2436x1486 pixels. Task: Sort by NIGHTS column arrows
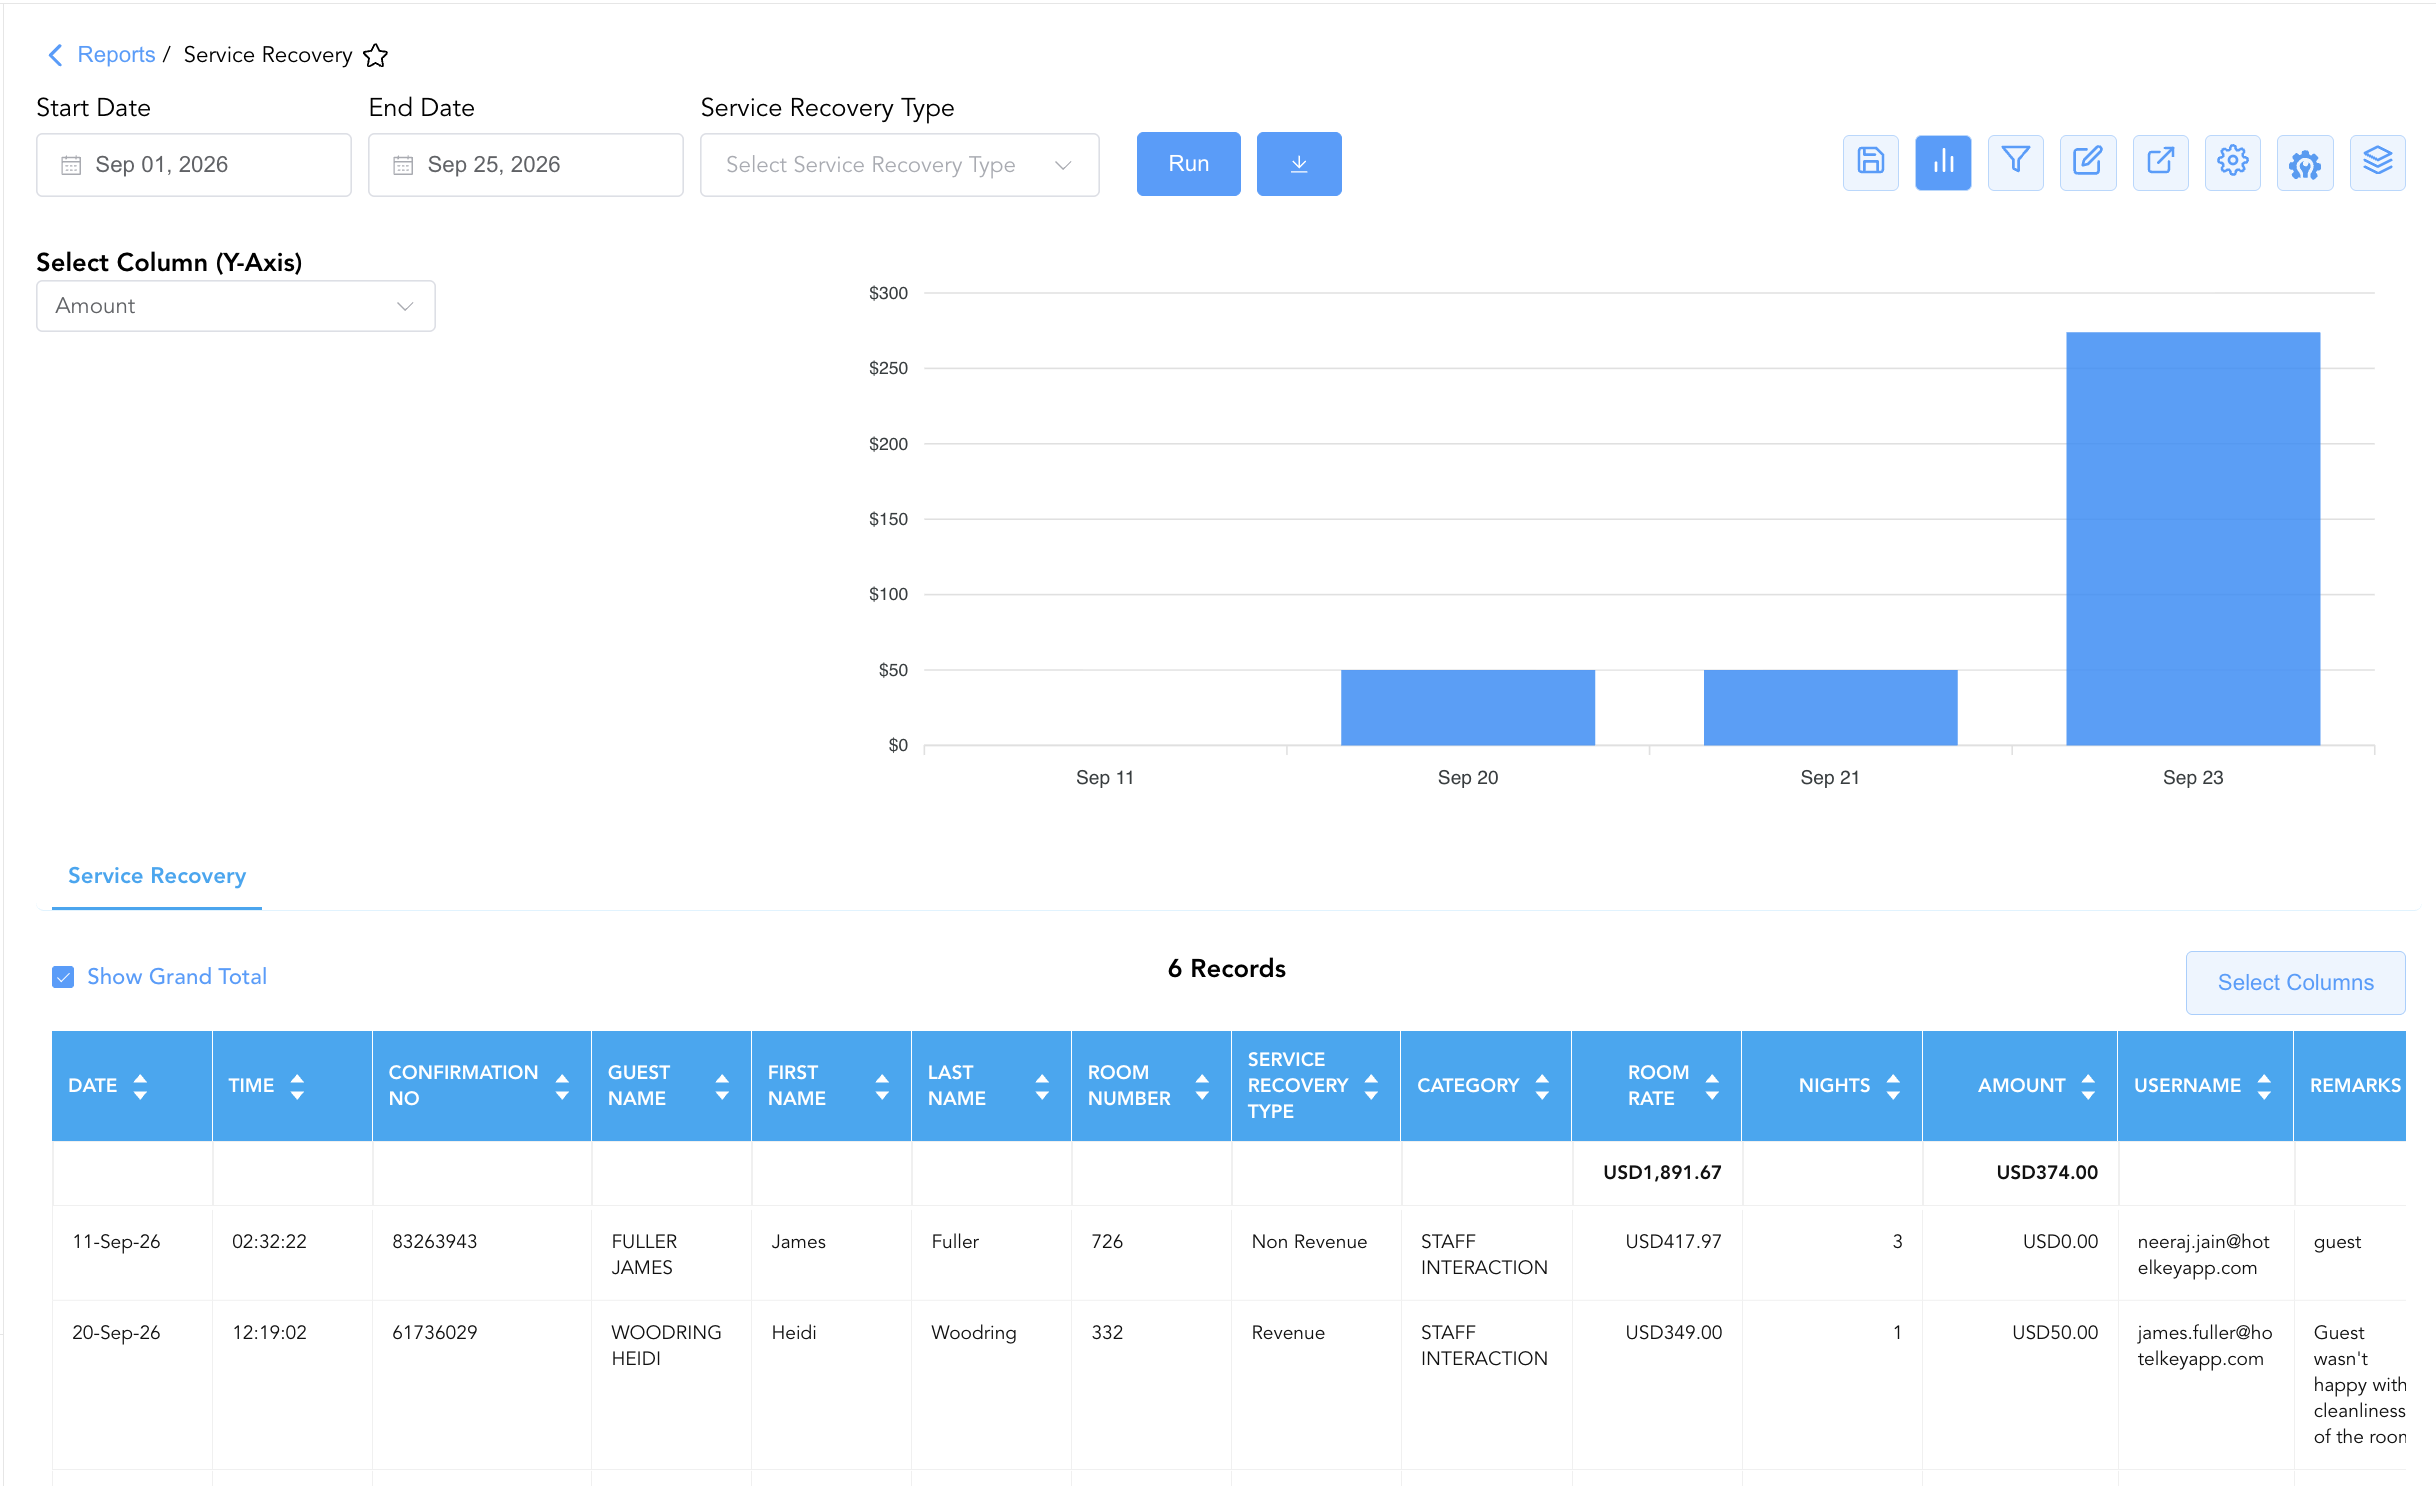tap(1893, 1086)
